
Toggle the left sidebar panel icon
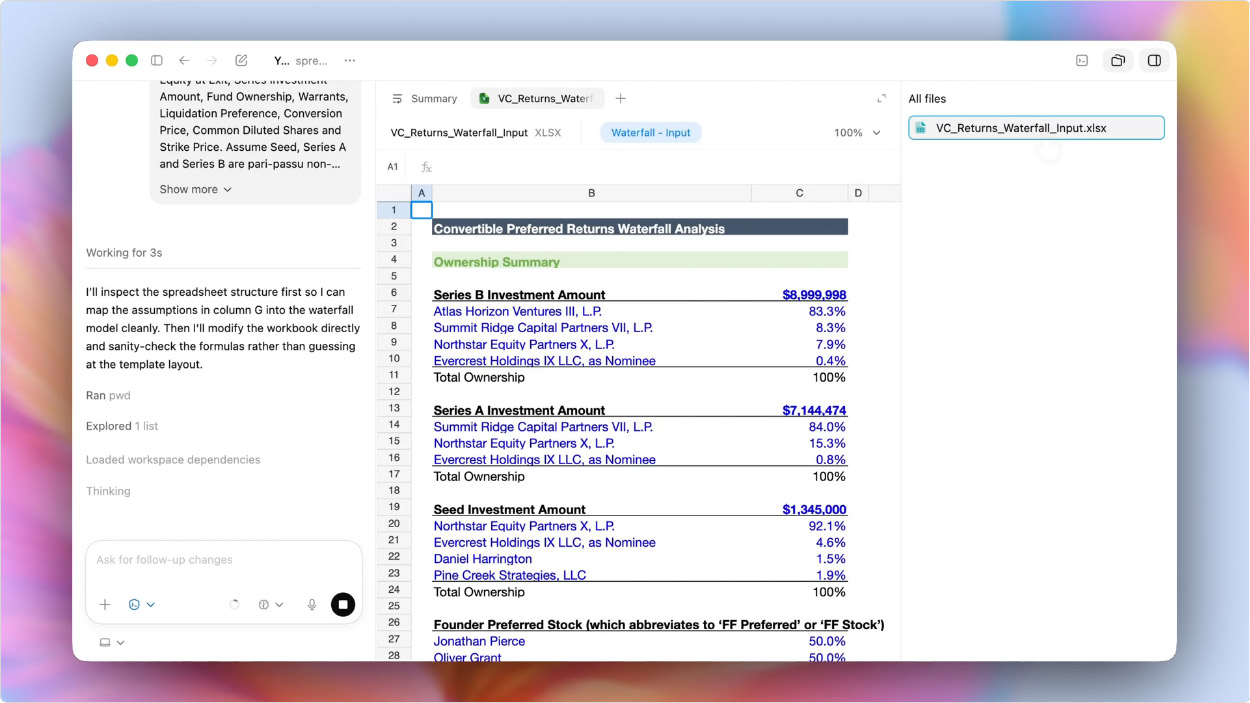click(x=157, y=61)
